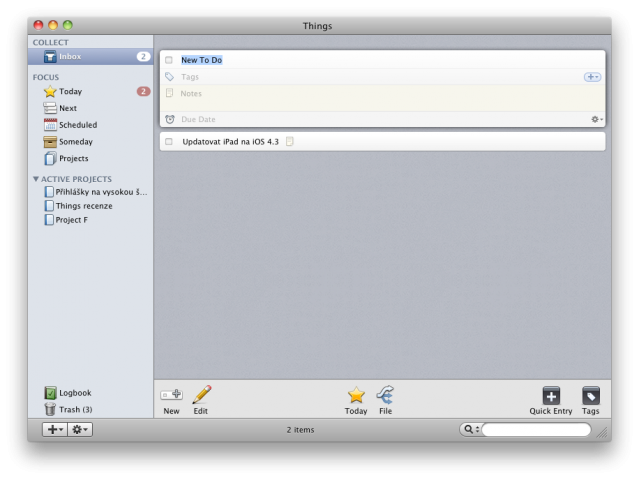639x480 pixels.
Task: Open Quick Entry from toolbar
Action: pyautogui.click(x=551, y=395)
